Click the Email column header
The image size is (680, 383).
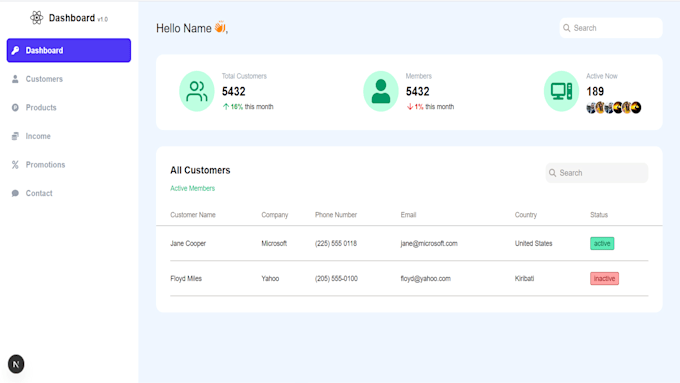pos(408,215)
